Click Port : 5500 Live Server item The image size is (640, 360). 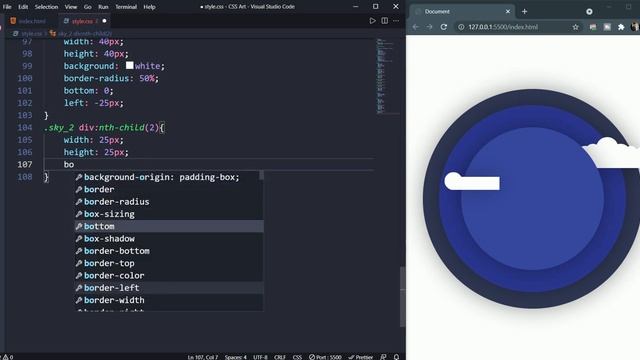click(x=325, y=357)
